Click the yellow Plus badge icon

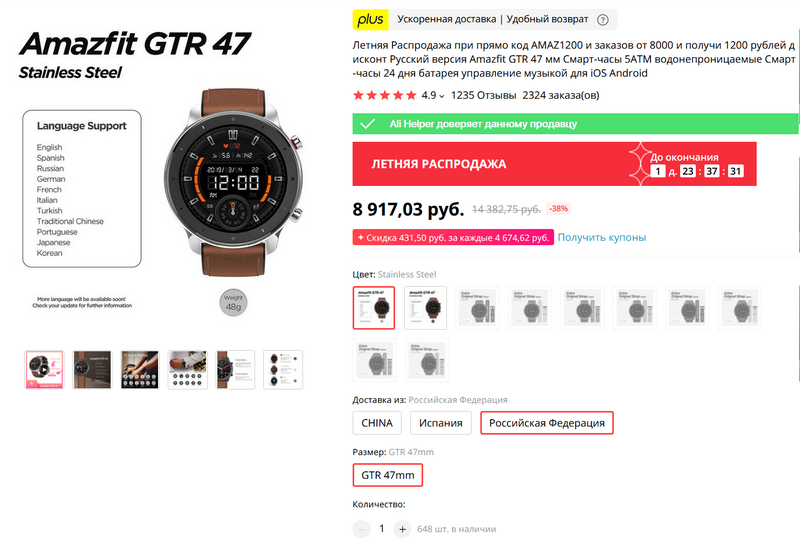coord(370,20)
